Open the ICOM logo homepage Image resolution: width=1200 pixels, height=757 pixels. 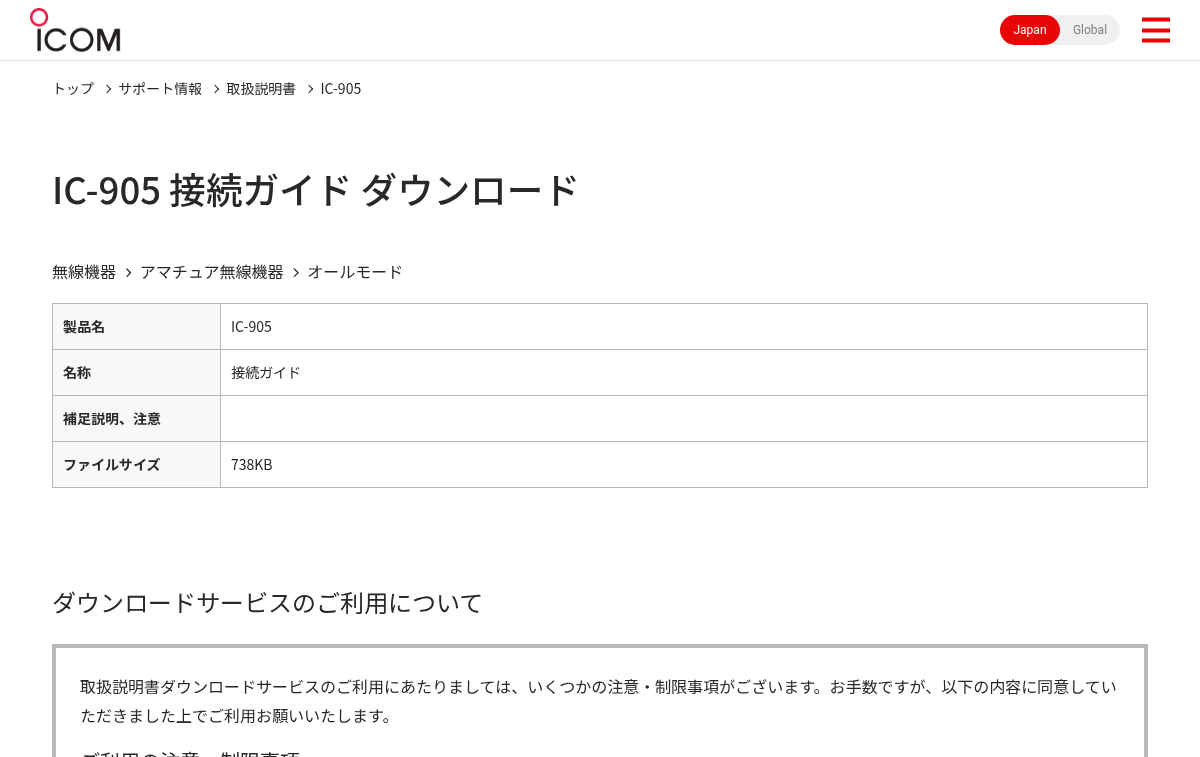pyautogui.click(x=75, y=30)
